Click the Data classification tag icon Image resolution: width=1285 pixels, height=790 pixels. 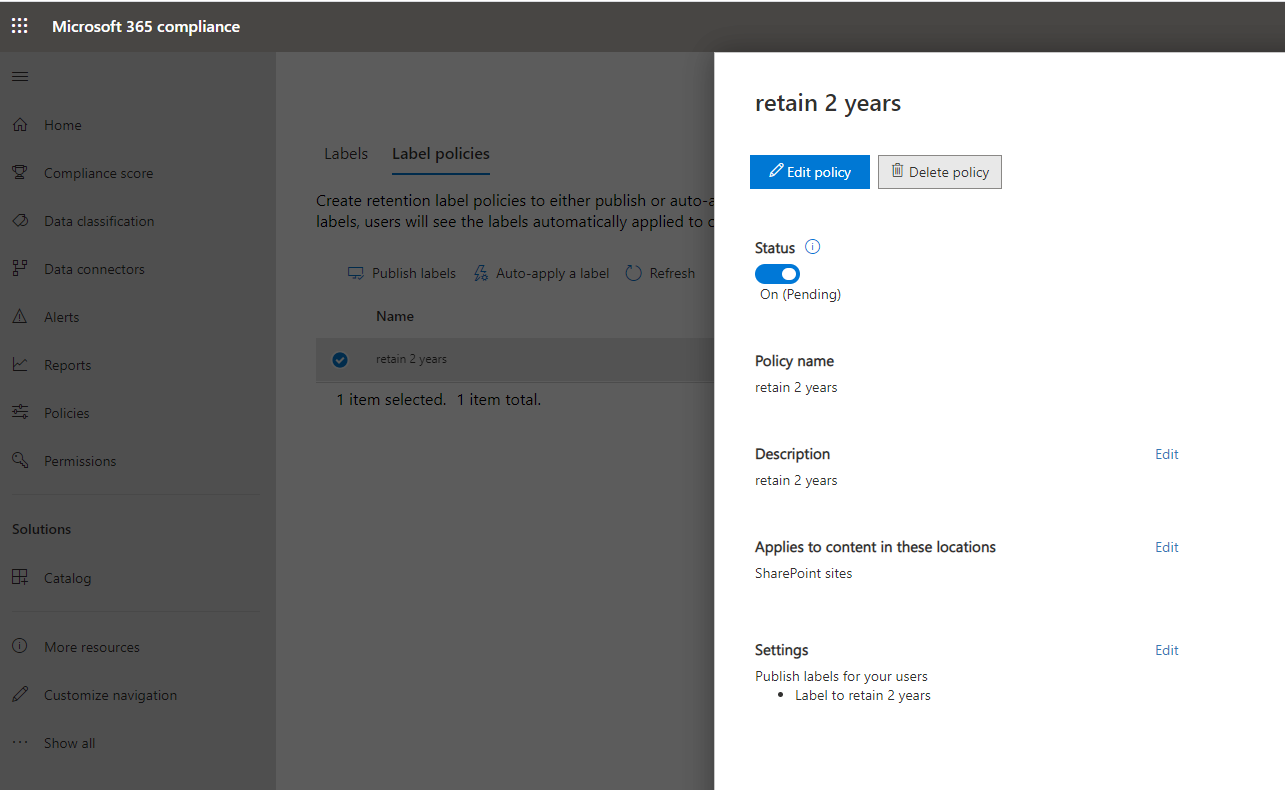tap(20, 221)
